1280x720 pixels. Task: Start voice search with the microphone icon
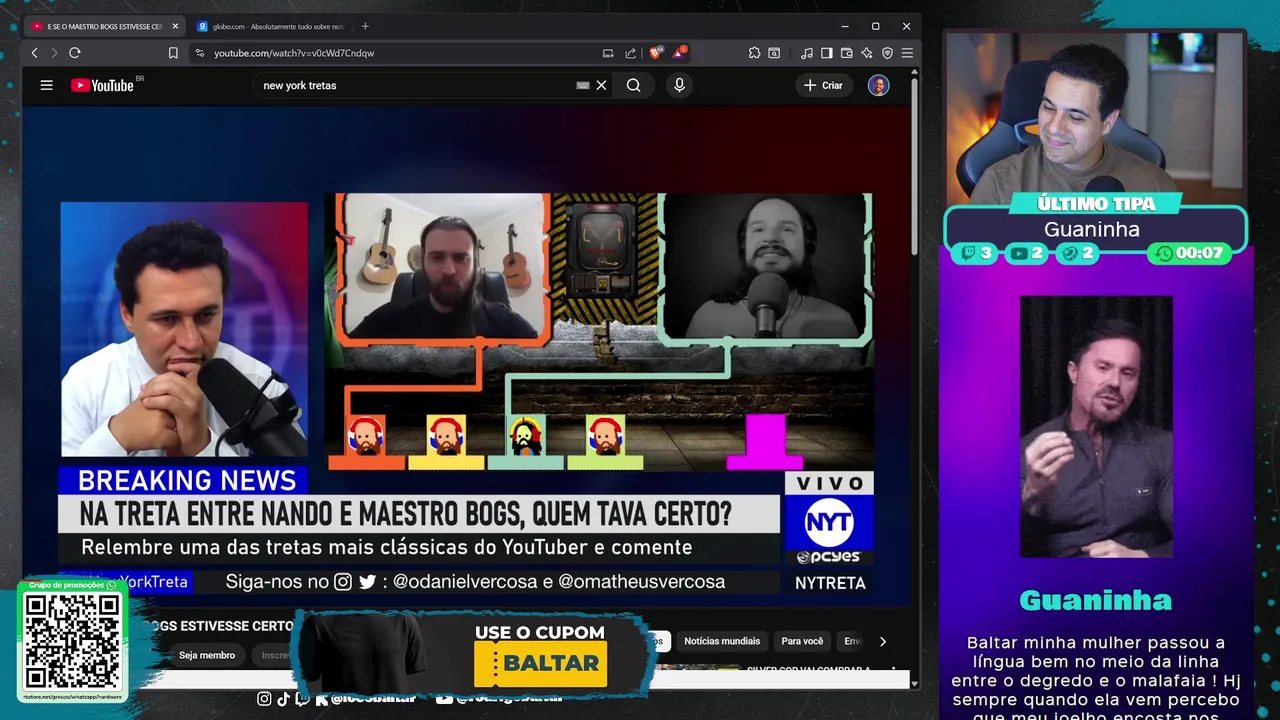[x=680, y=85]
